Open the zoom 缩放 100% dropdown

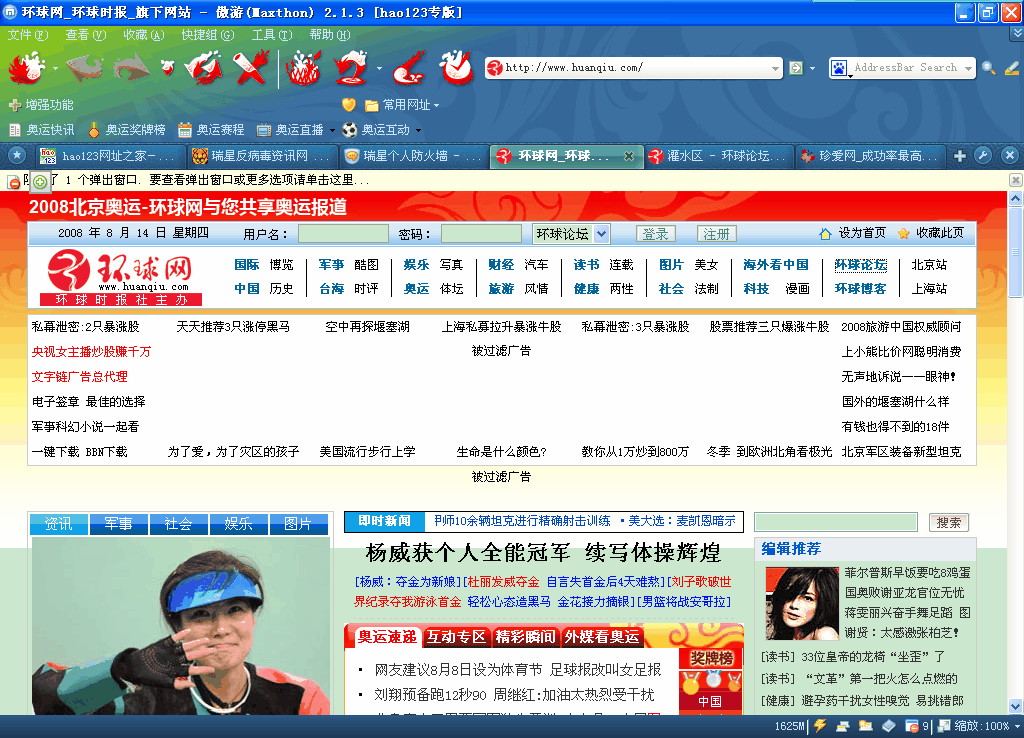[x=1017, y=726]
